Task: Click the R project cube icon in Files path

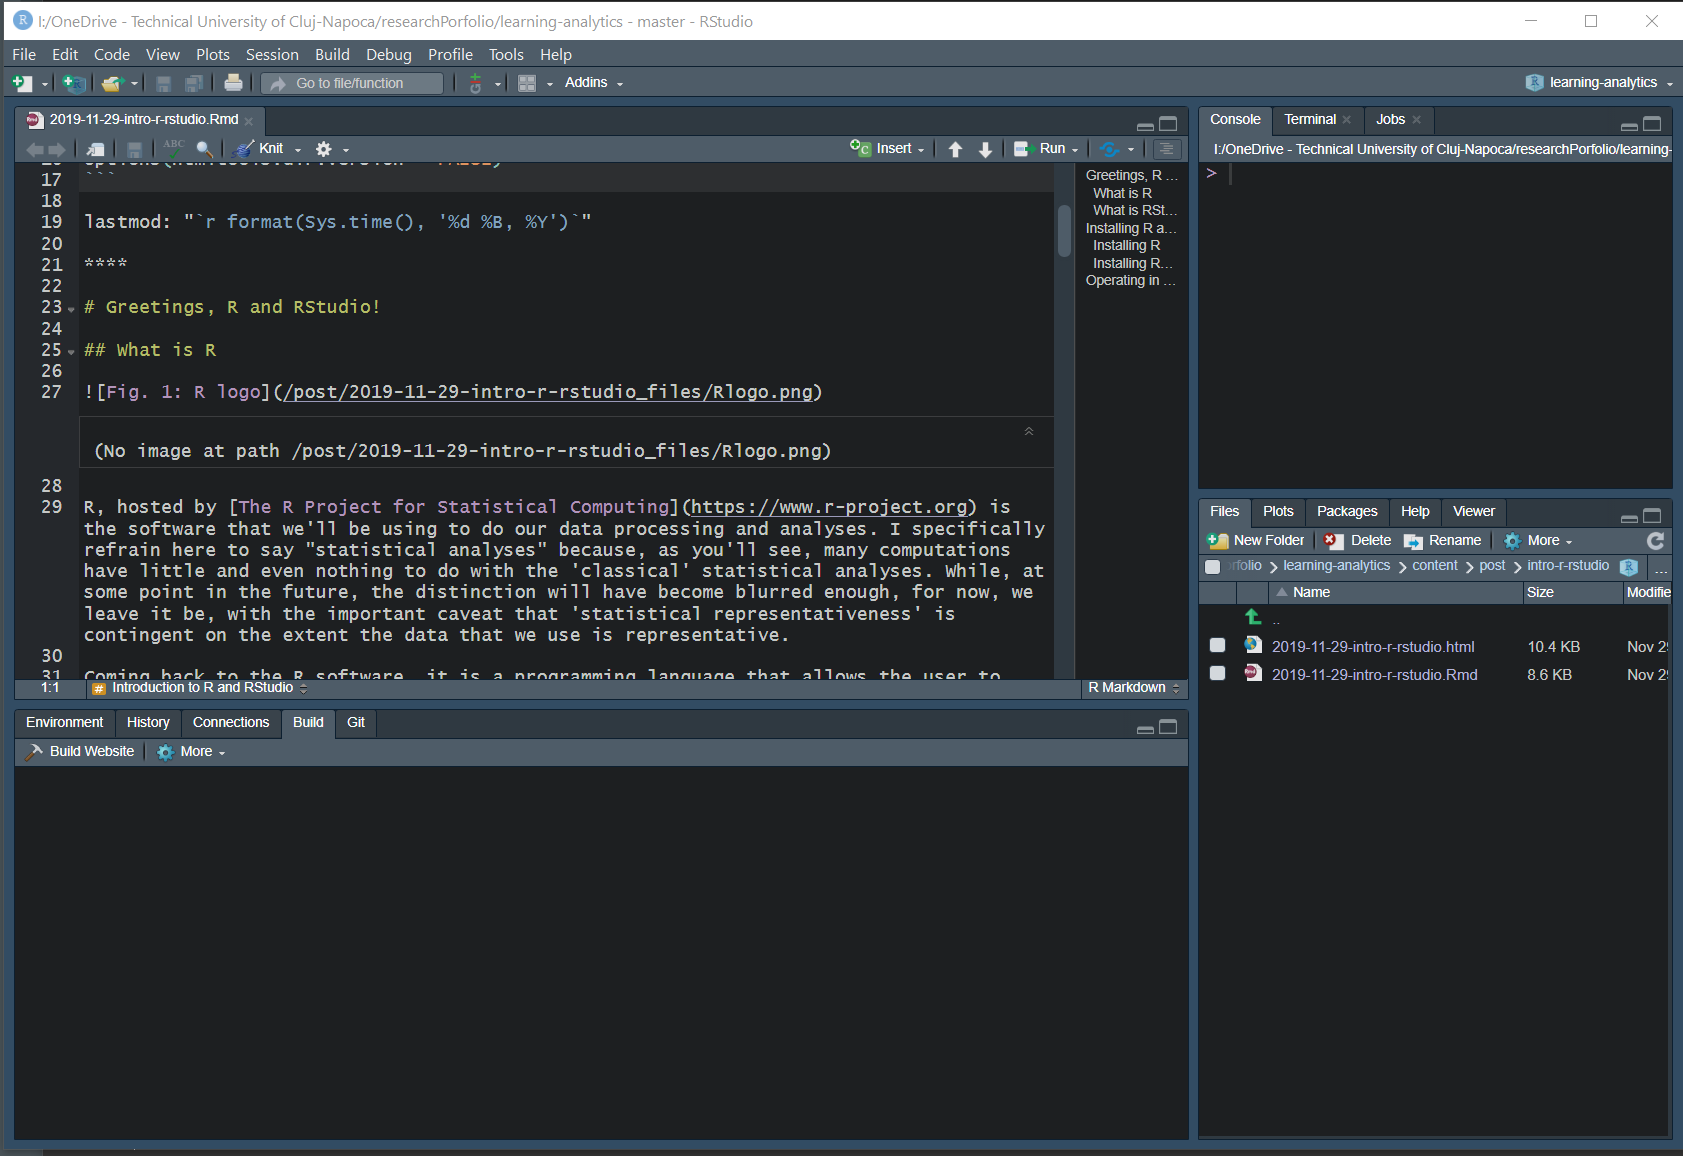Action: coord(1629,567)
